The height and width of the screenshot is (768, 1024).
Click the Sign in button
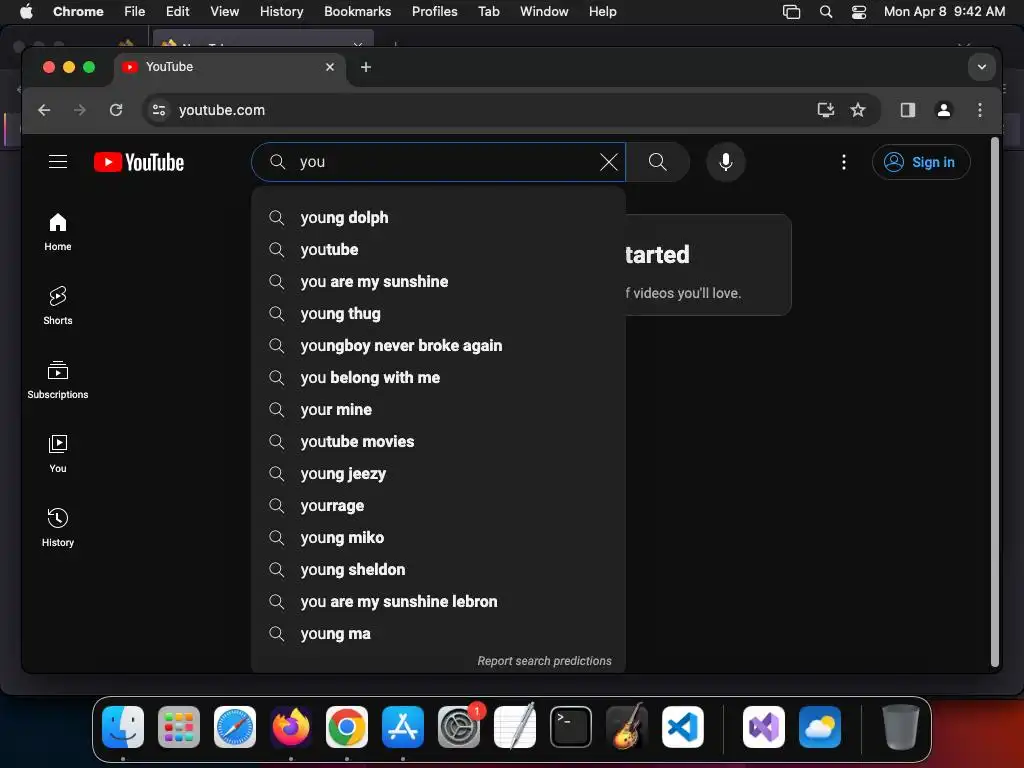tap(921, 162)
